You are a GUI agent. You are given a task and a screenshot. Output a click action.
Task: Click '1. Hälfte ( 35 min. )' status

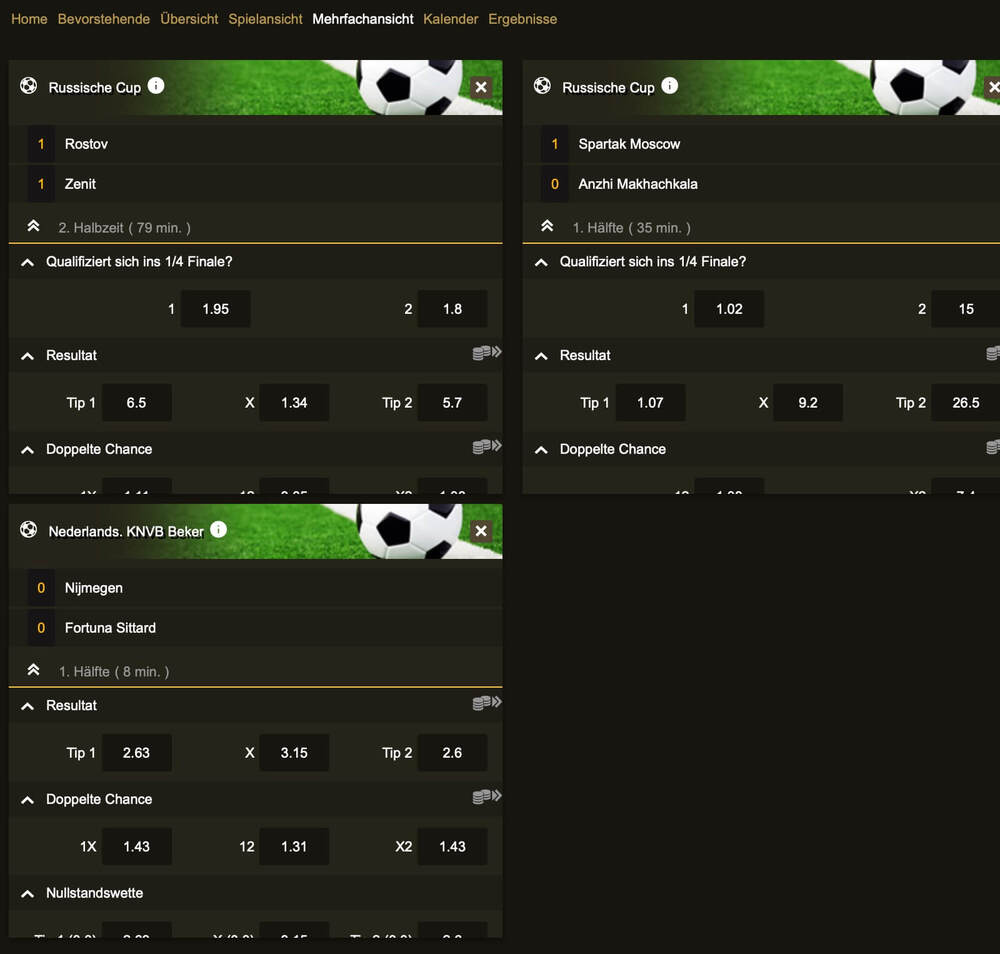(x=631, y=228)
